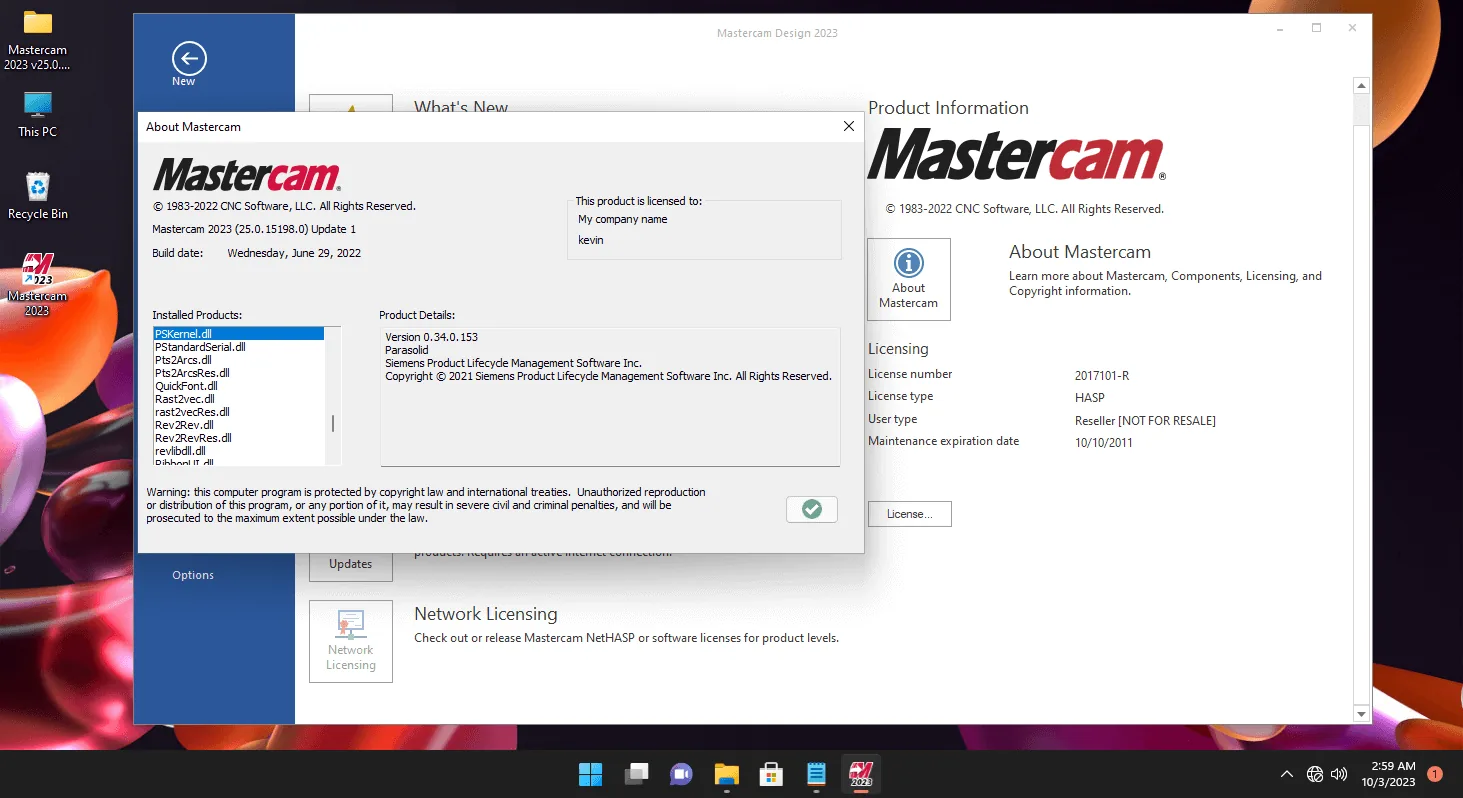This screenshot has height=798, width=1463.
Task: Click expiration date 10/10/2011
Action: tap(1104, 443)
